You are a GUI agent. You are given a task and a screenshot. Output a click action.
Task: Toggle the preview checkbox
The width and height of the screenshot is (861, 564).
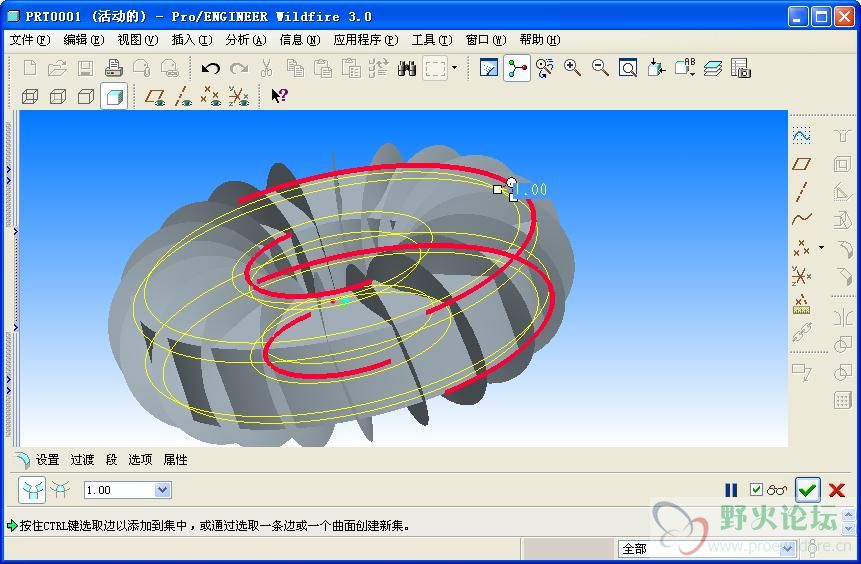coord(756,489)
